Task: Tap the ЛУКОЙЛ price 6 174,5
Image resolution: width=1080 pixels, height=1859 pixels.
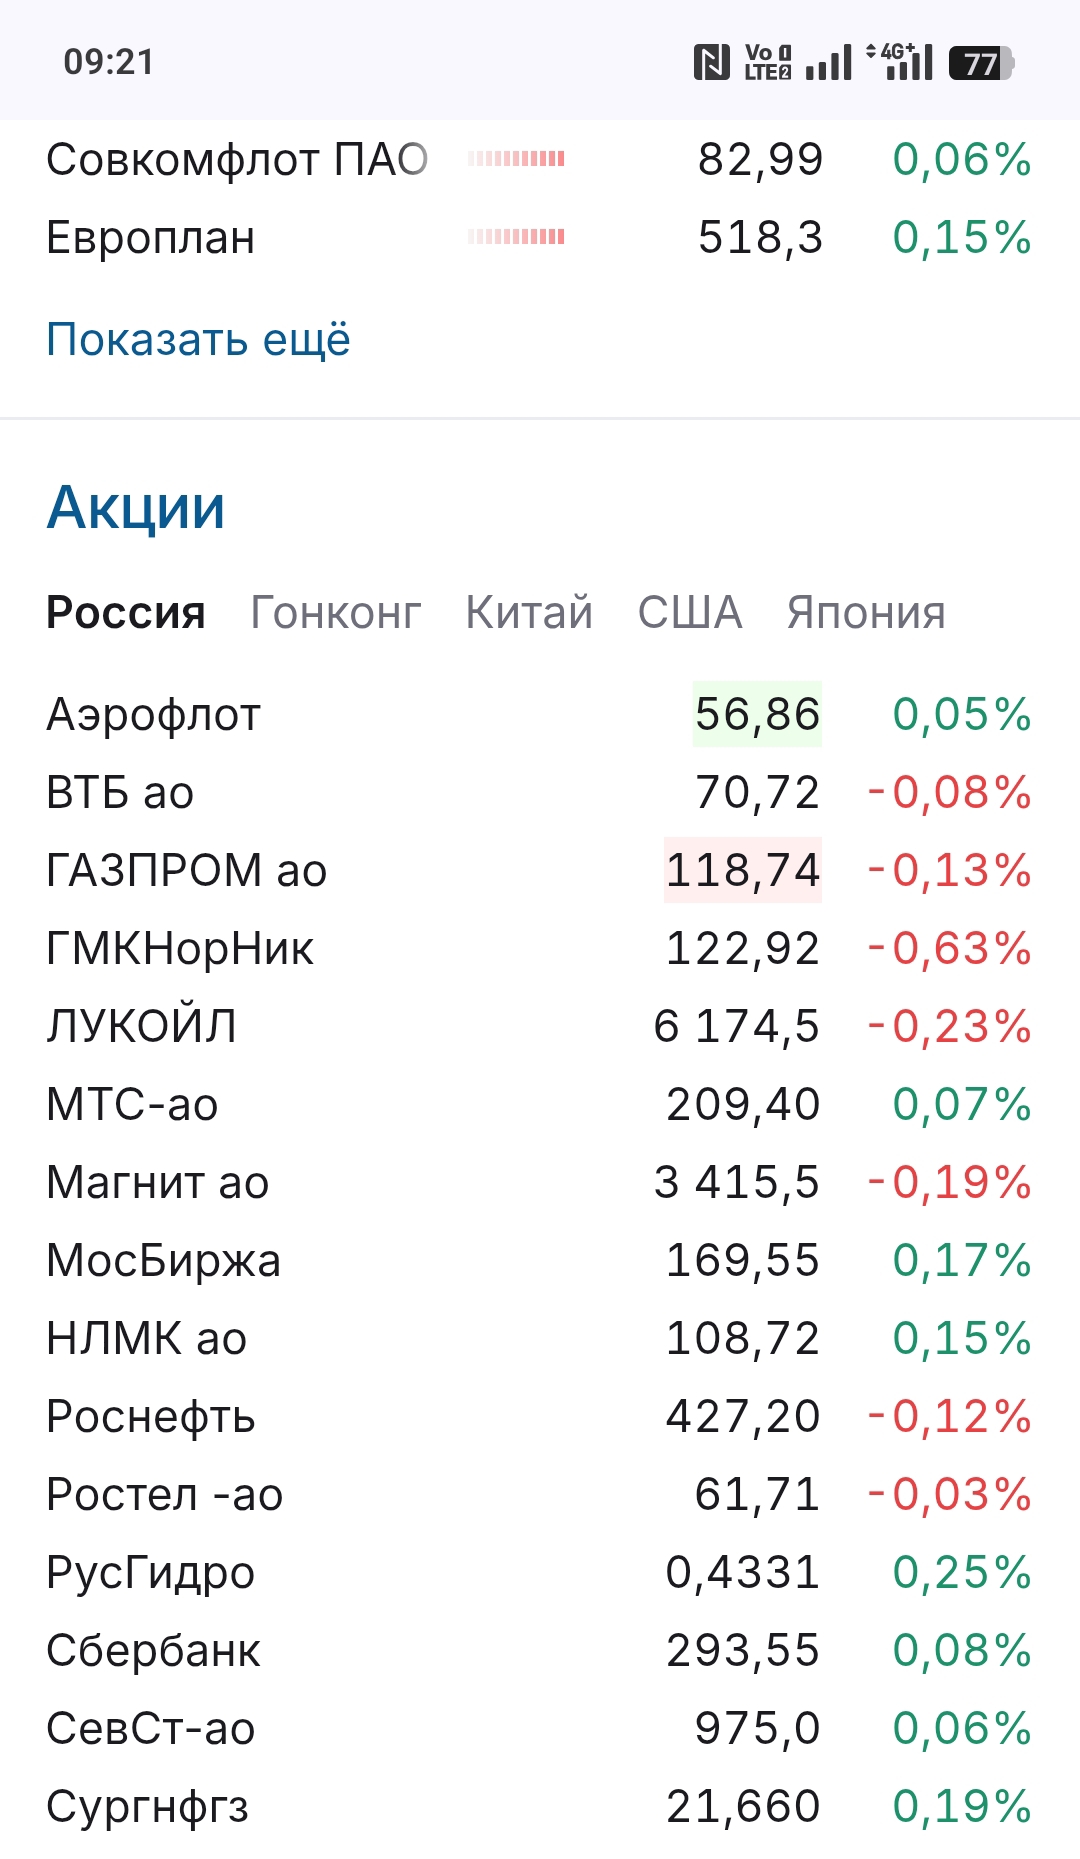Action: coord(736,1027)
